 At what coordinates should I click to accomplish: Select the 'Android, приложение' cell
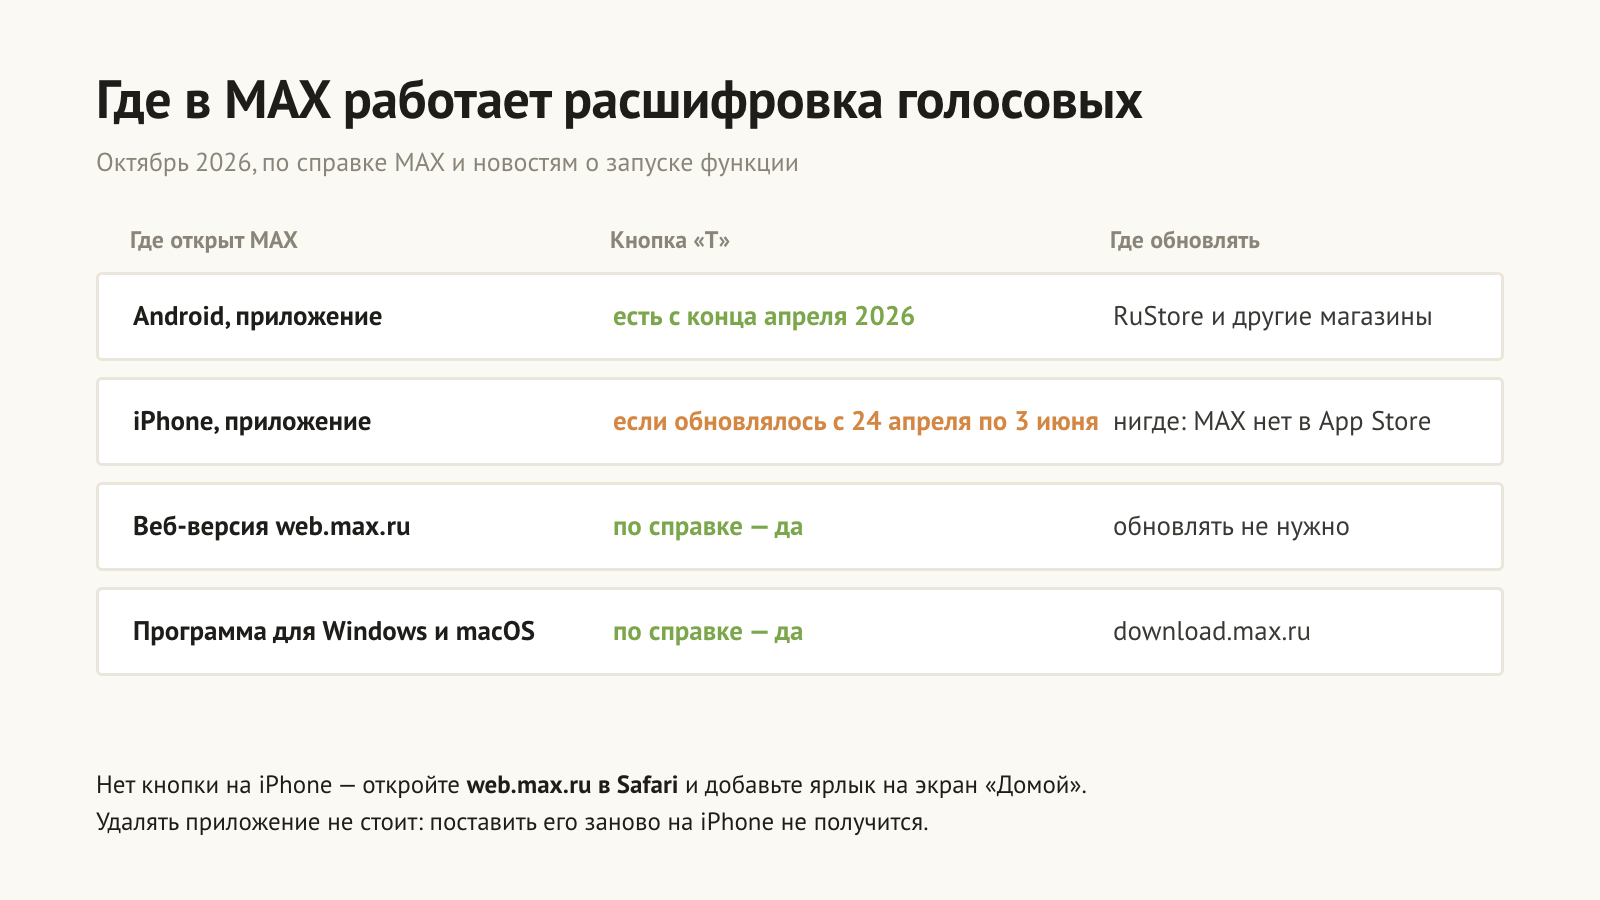tap(257, 317)
